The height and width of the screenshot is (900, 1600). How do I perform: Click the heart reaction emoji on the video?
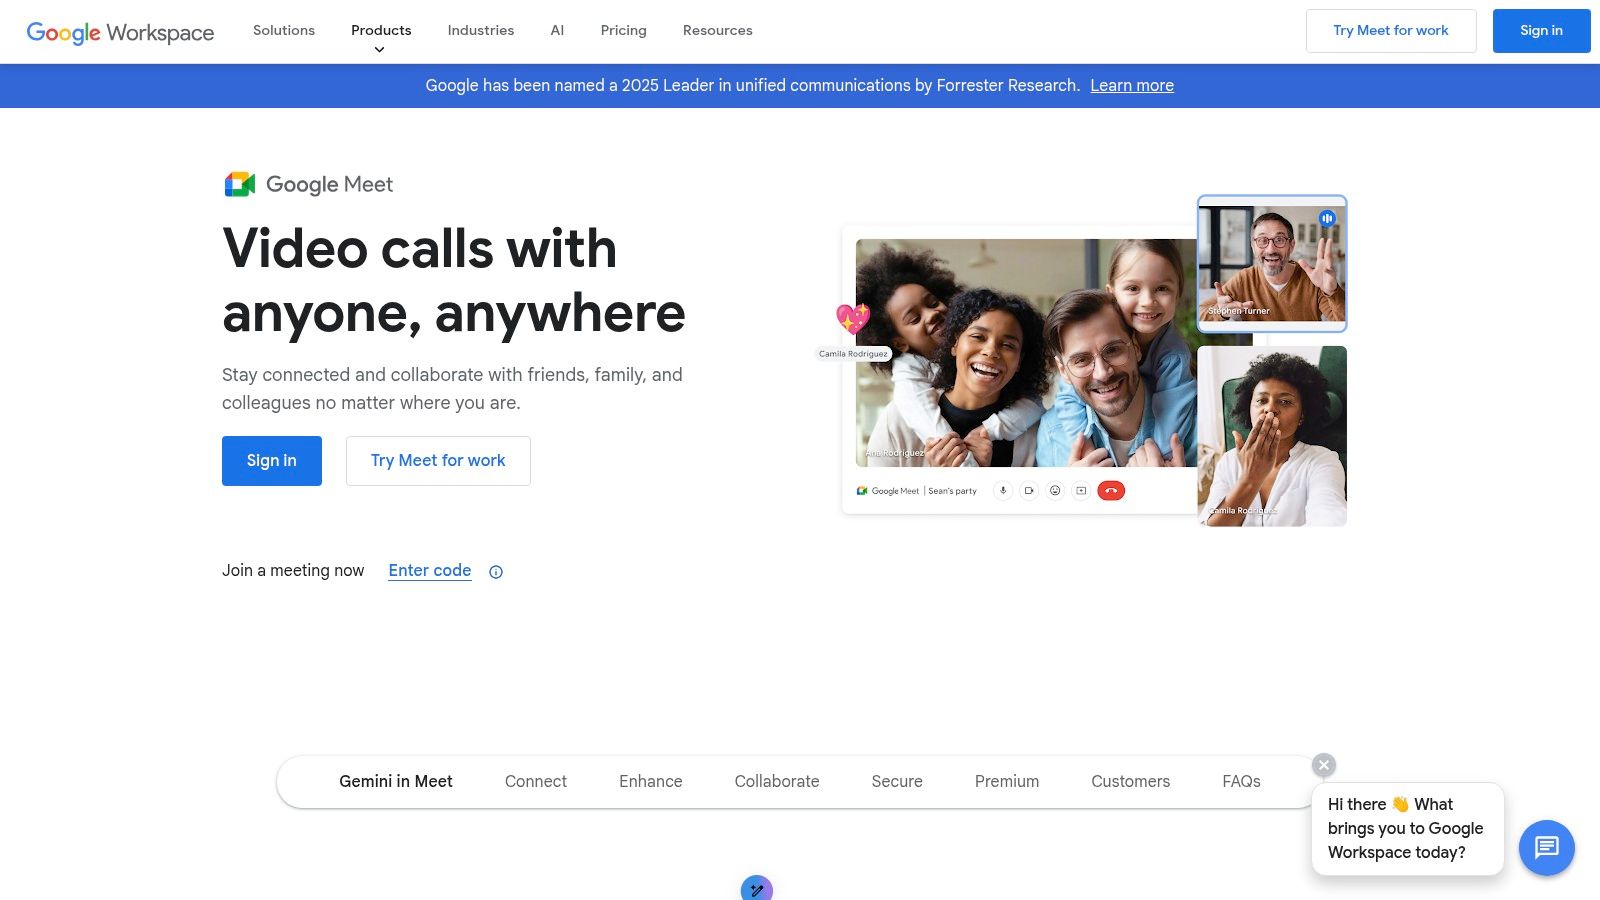pyautogui.click(x=853, y=320)
